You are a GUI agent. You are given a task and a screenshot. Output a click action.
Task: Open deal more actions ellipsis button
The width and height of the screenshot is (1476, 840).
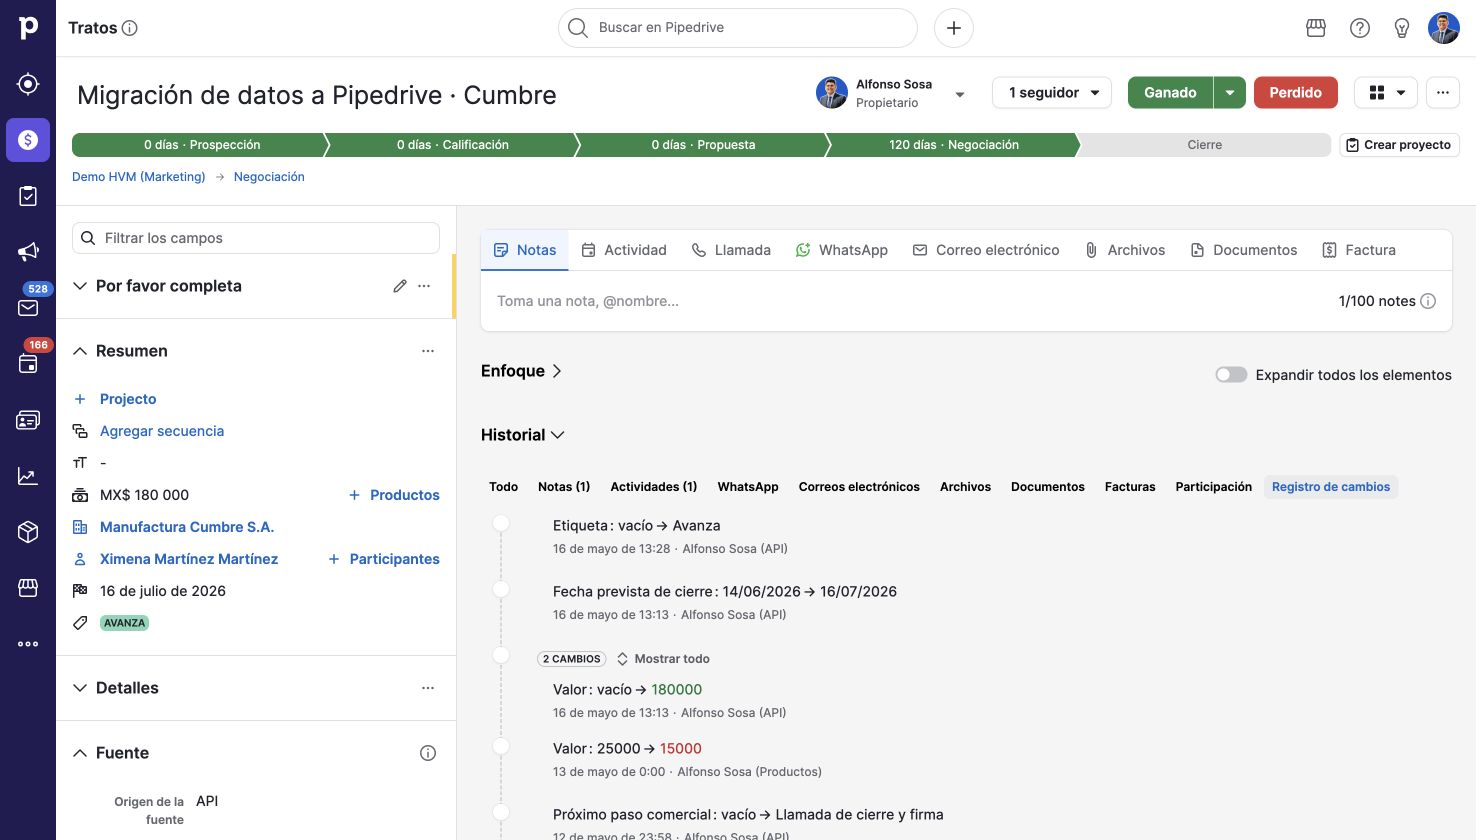(1443, 92)
